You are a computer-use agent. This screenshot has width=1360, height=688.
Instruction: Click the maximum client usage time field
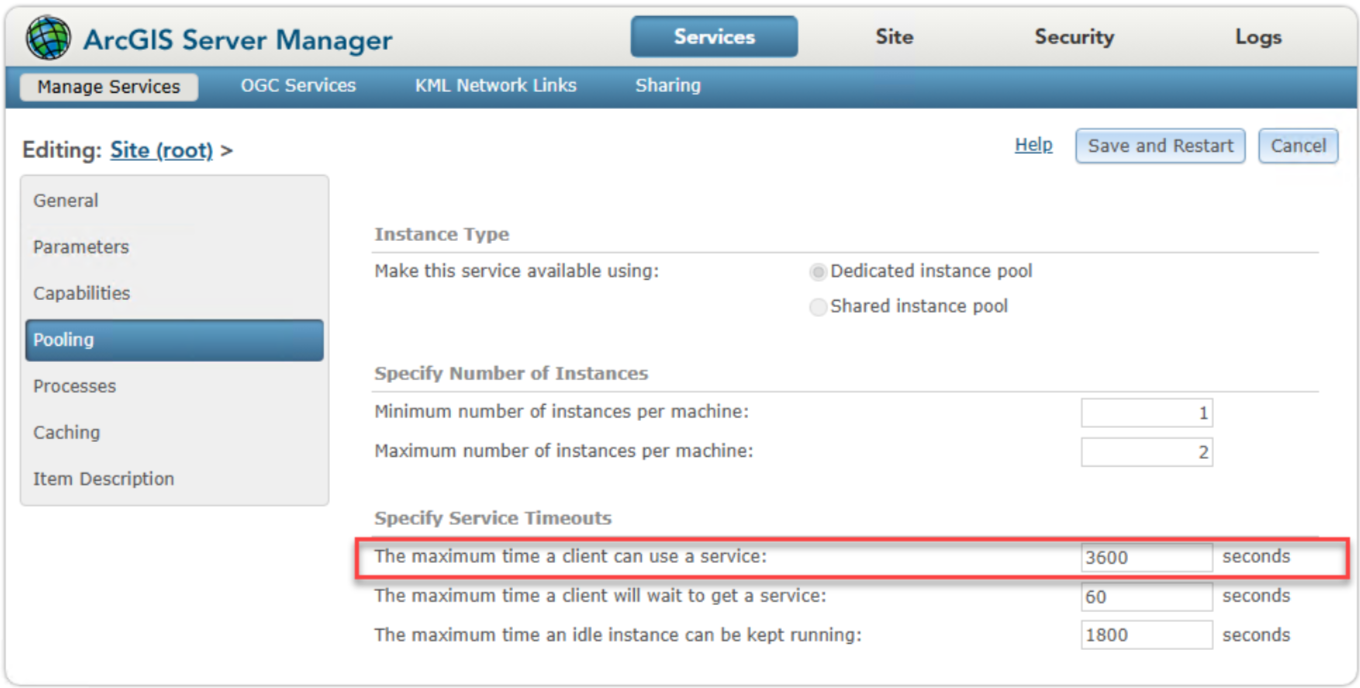(1146, 557)
